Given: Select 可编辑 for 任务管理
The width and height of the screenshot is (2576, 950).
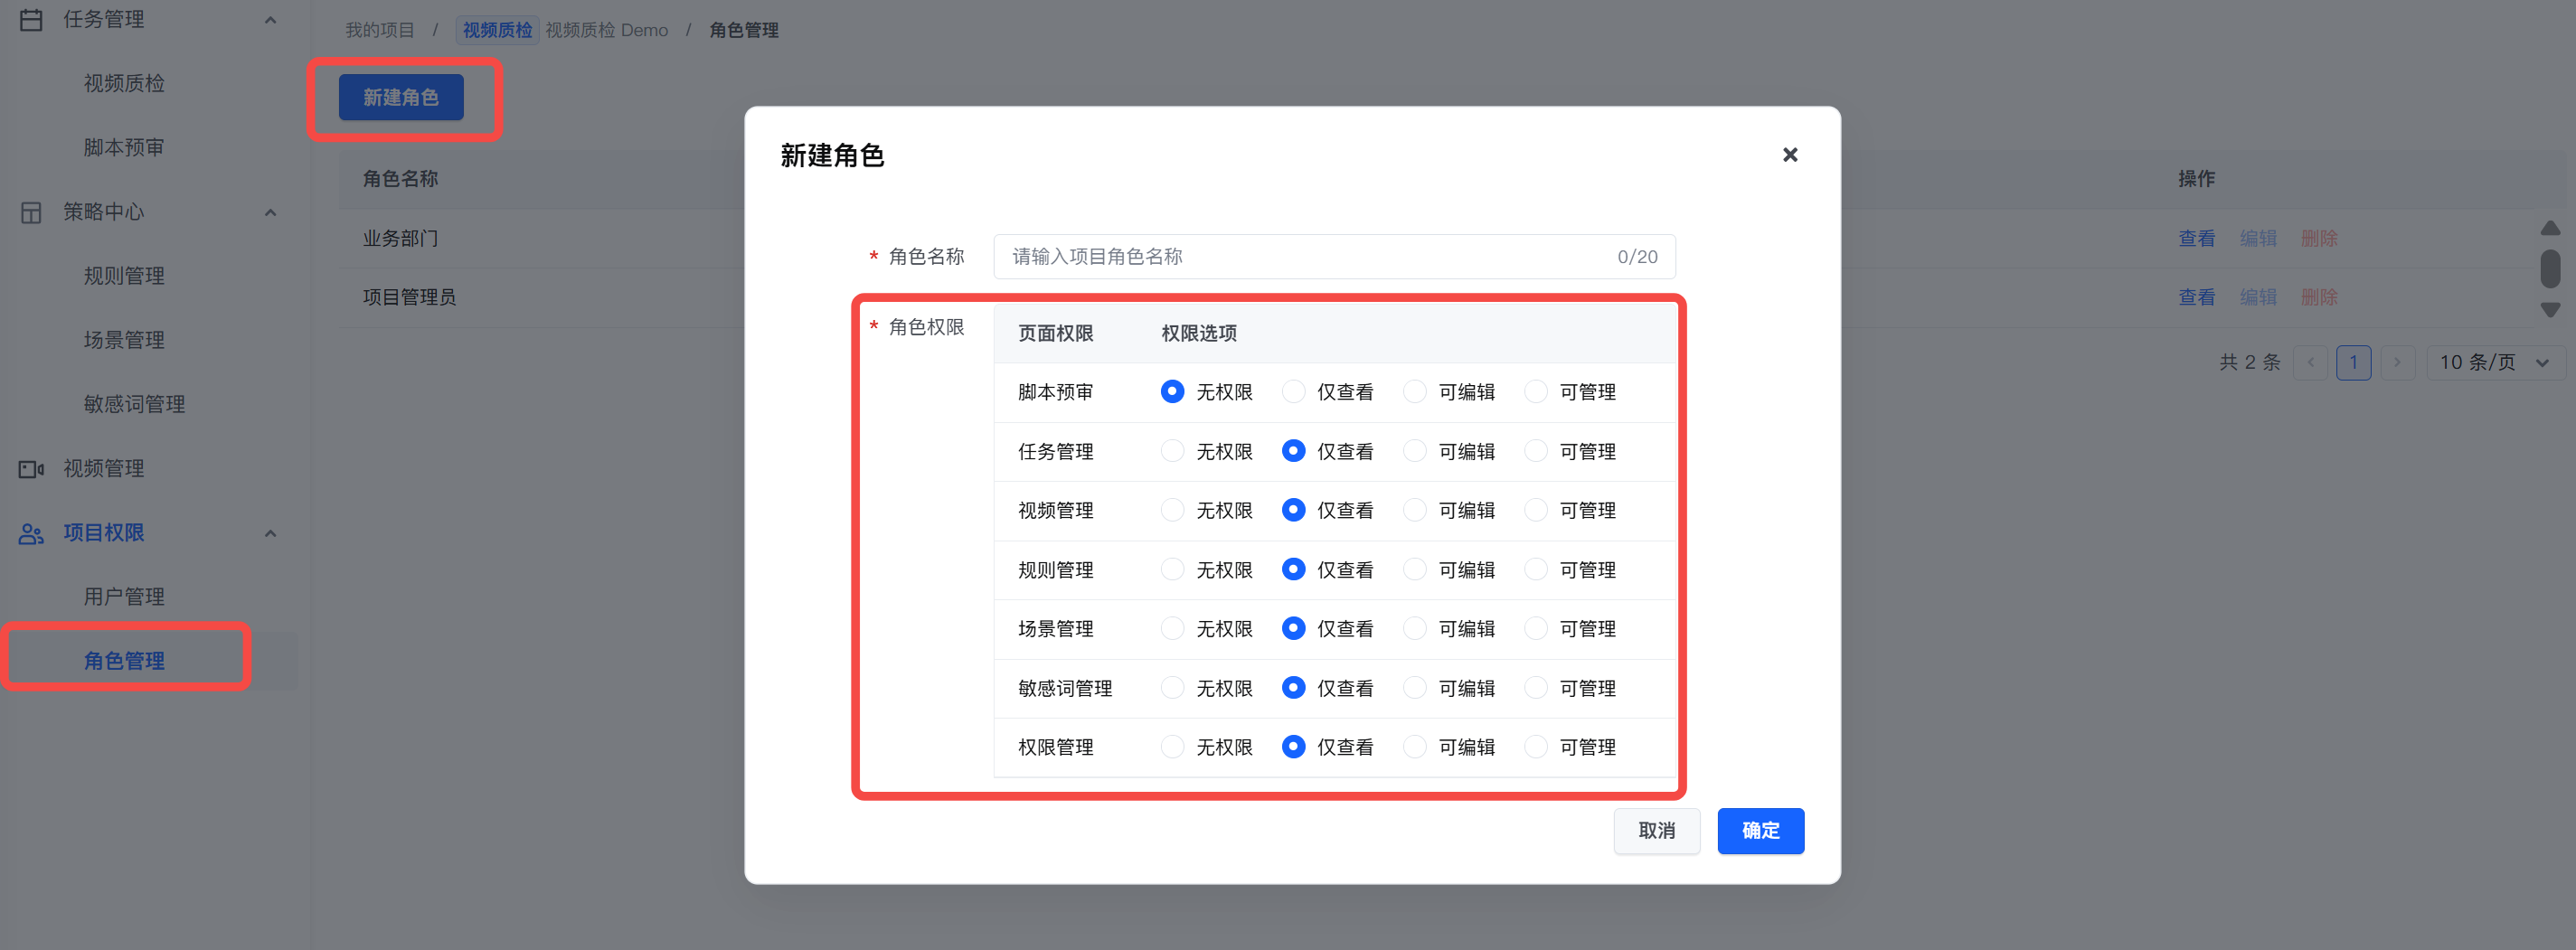Looking at the screenshot, I should click(1414, 452).
